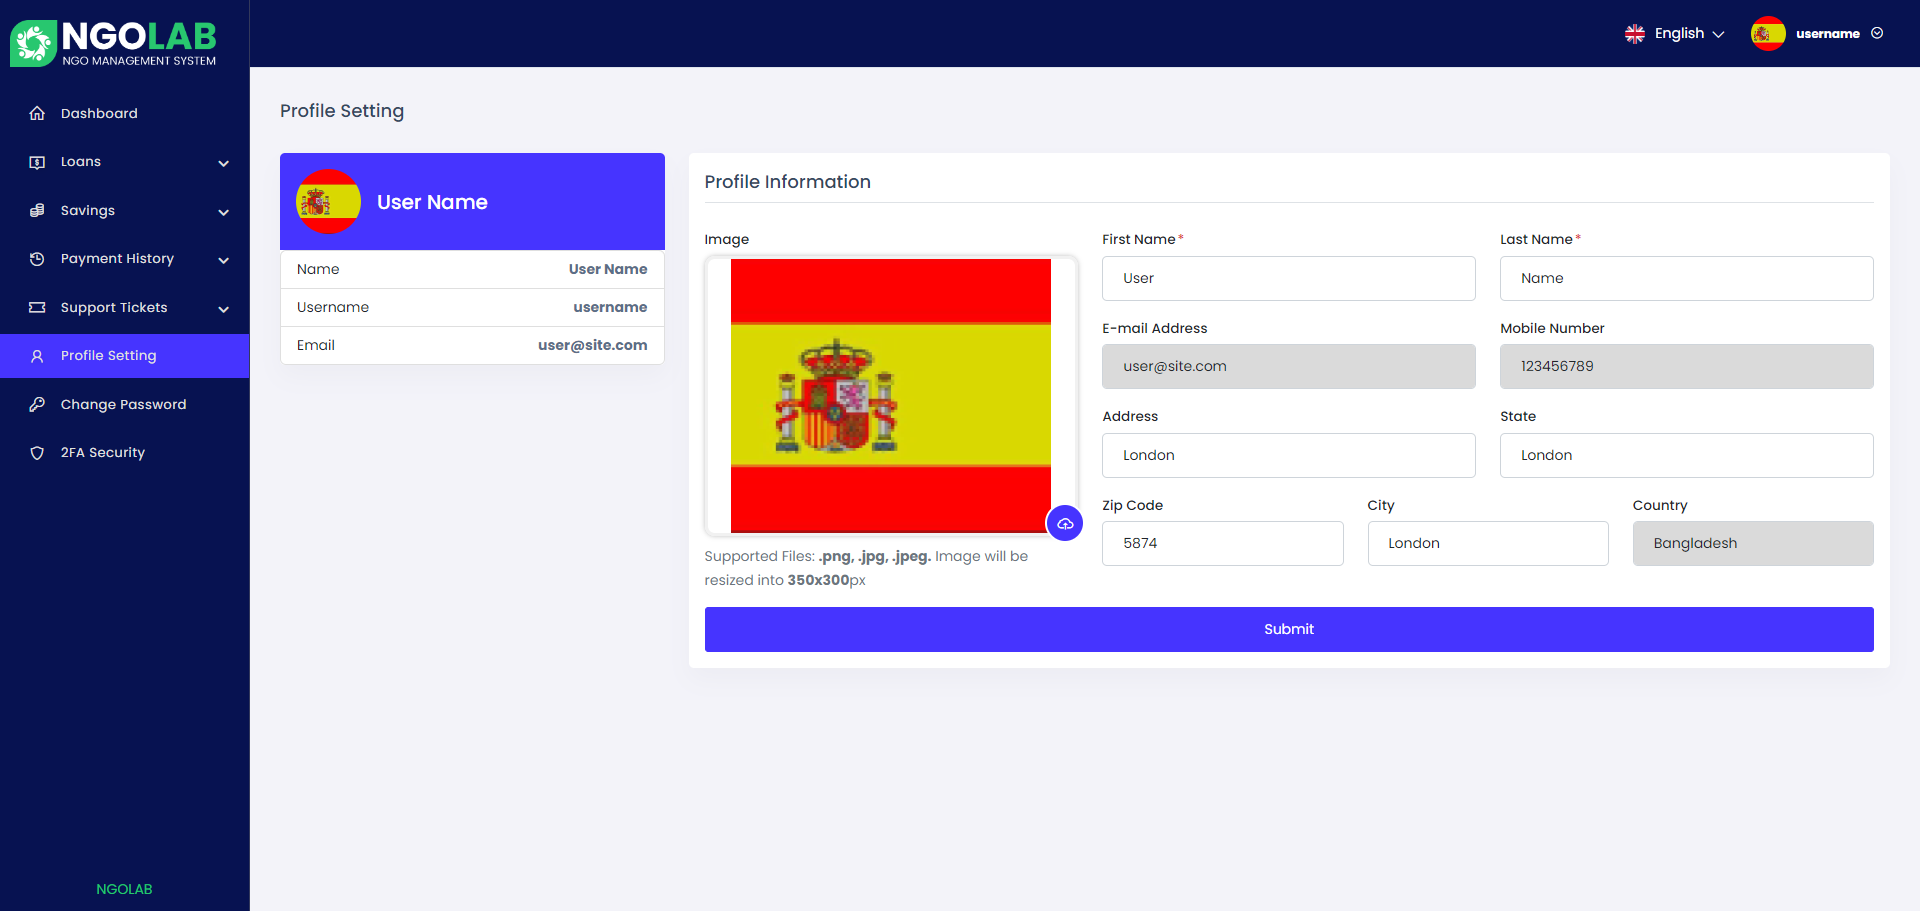Expand the Payment History chevron

click(224, 260)
